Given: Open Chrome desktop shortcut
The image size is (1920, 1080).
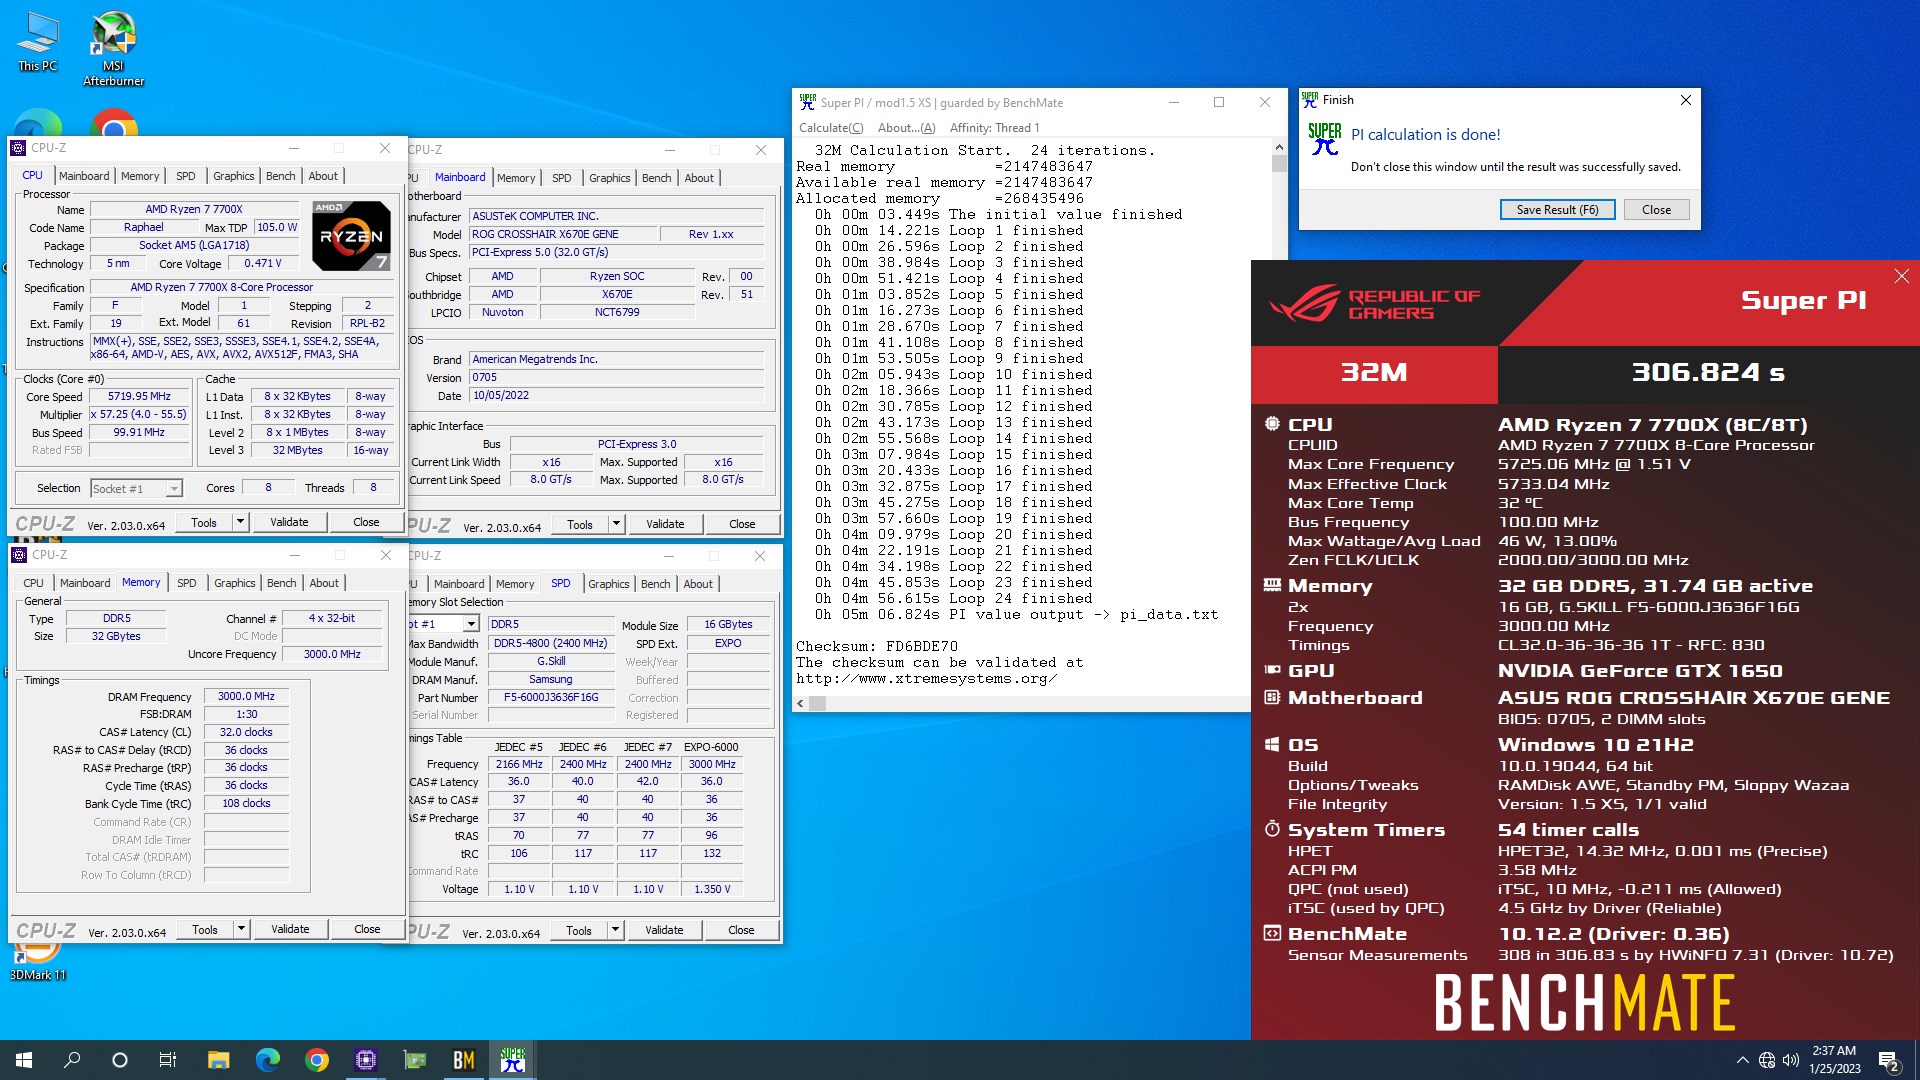Looking at the screenshot, I should click(x=114, y=124).
